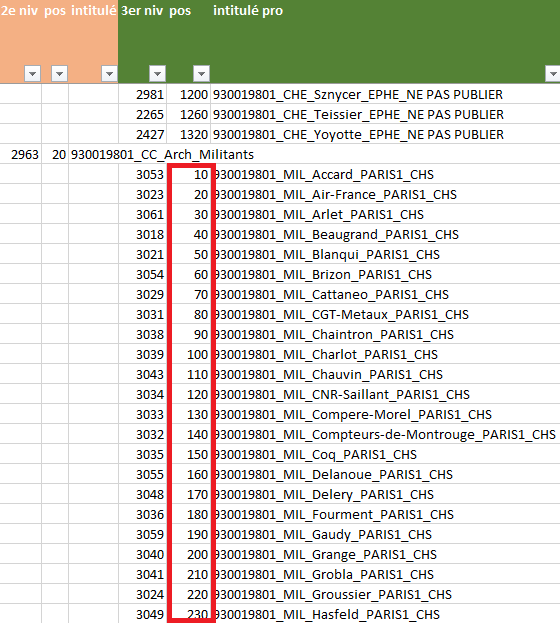The height and width of the screenshot is (623, 560).
Task: Select the pos cell containing 100
Action: point(189,354)
